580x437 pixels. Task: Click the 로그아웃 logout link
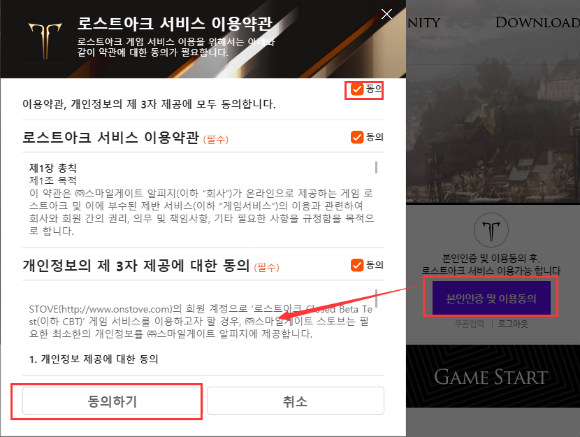[x=513, y=324]
